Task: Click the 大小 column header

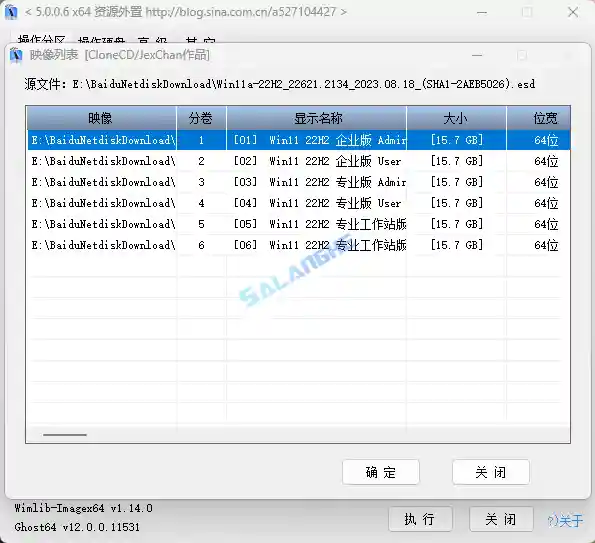Action: 456,118
